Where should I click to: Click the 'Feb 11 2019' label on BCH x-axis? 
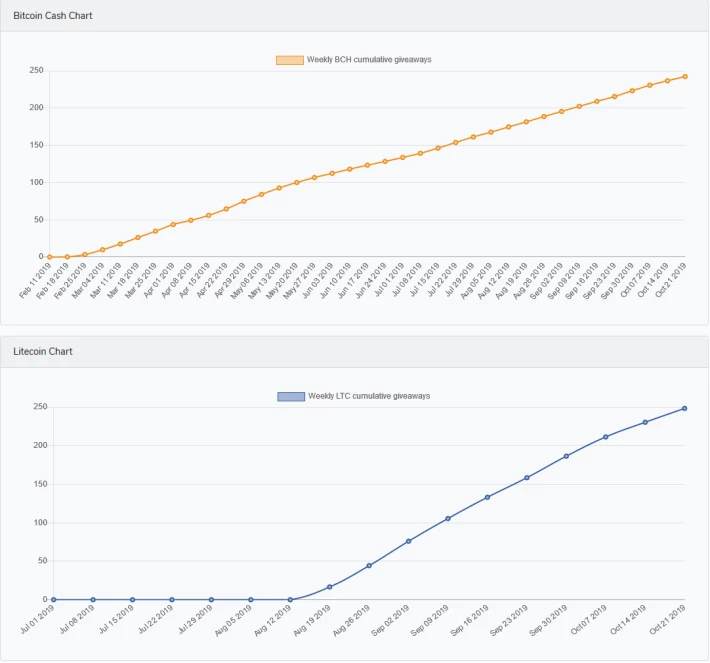(35, 281)
